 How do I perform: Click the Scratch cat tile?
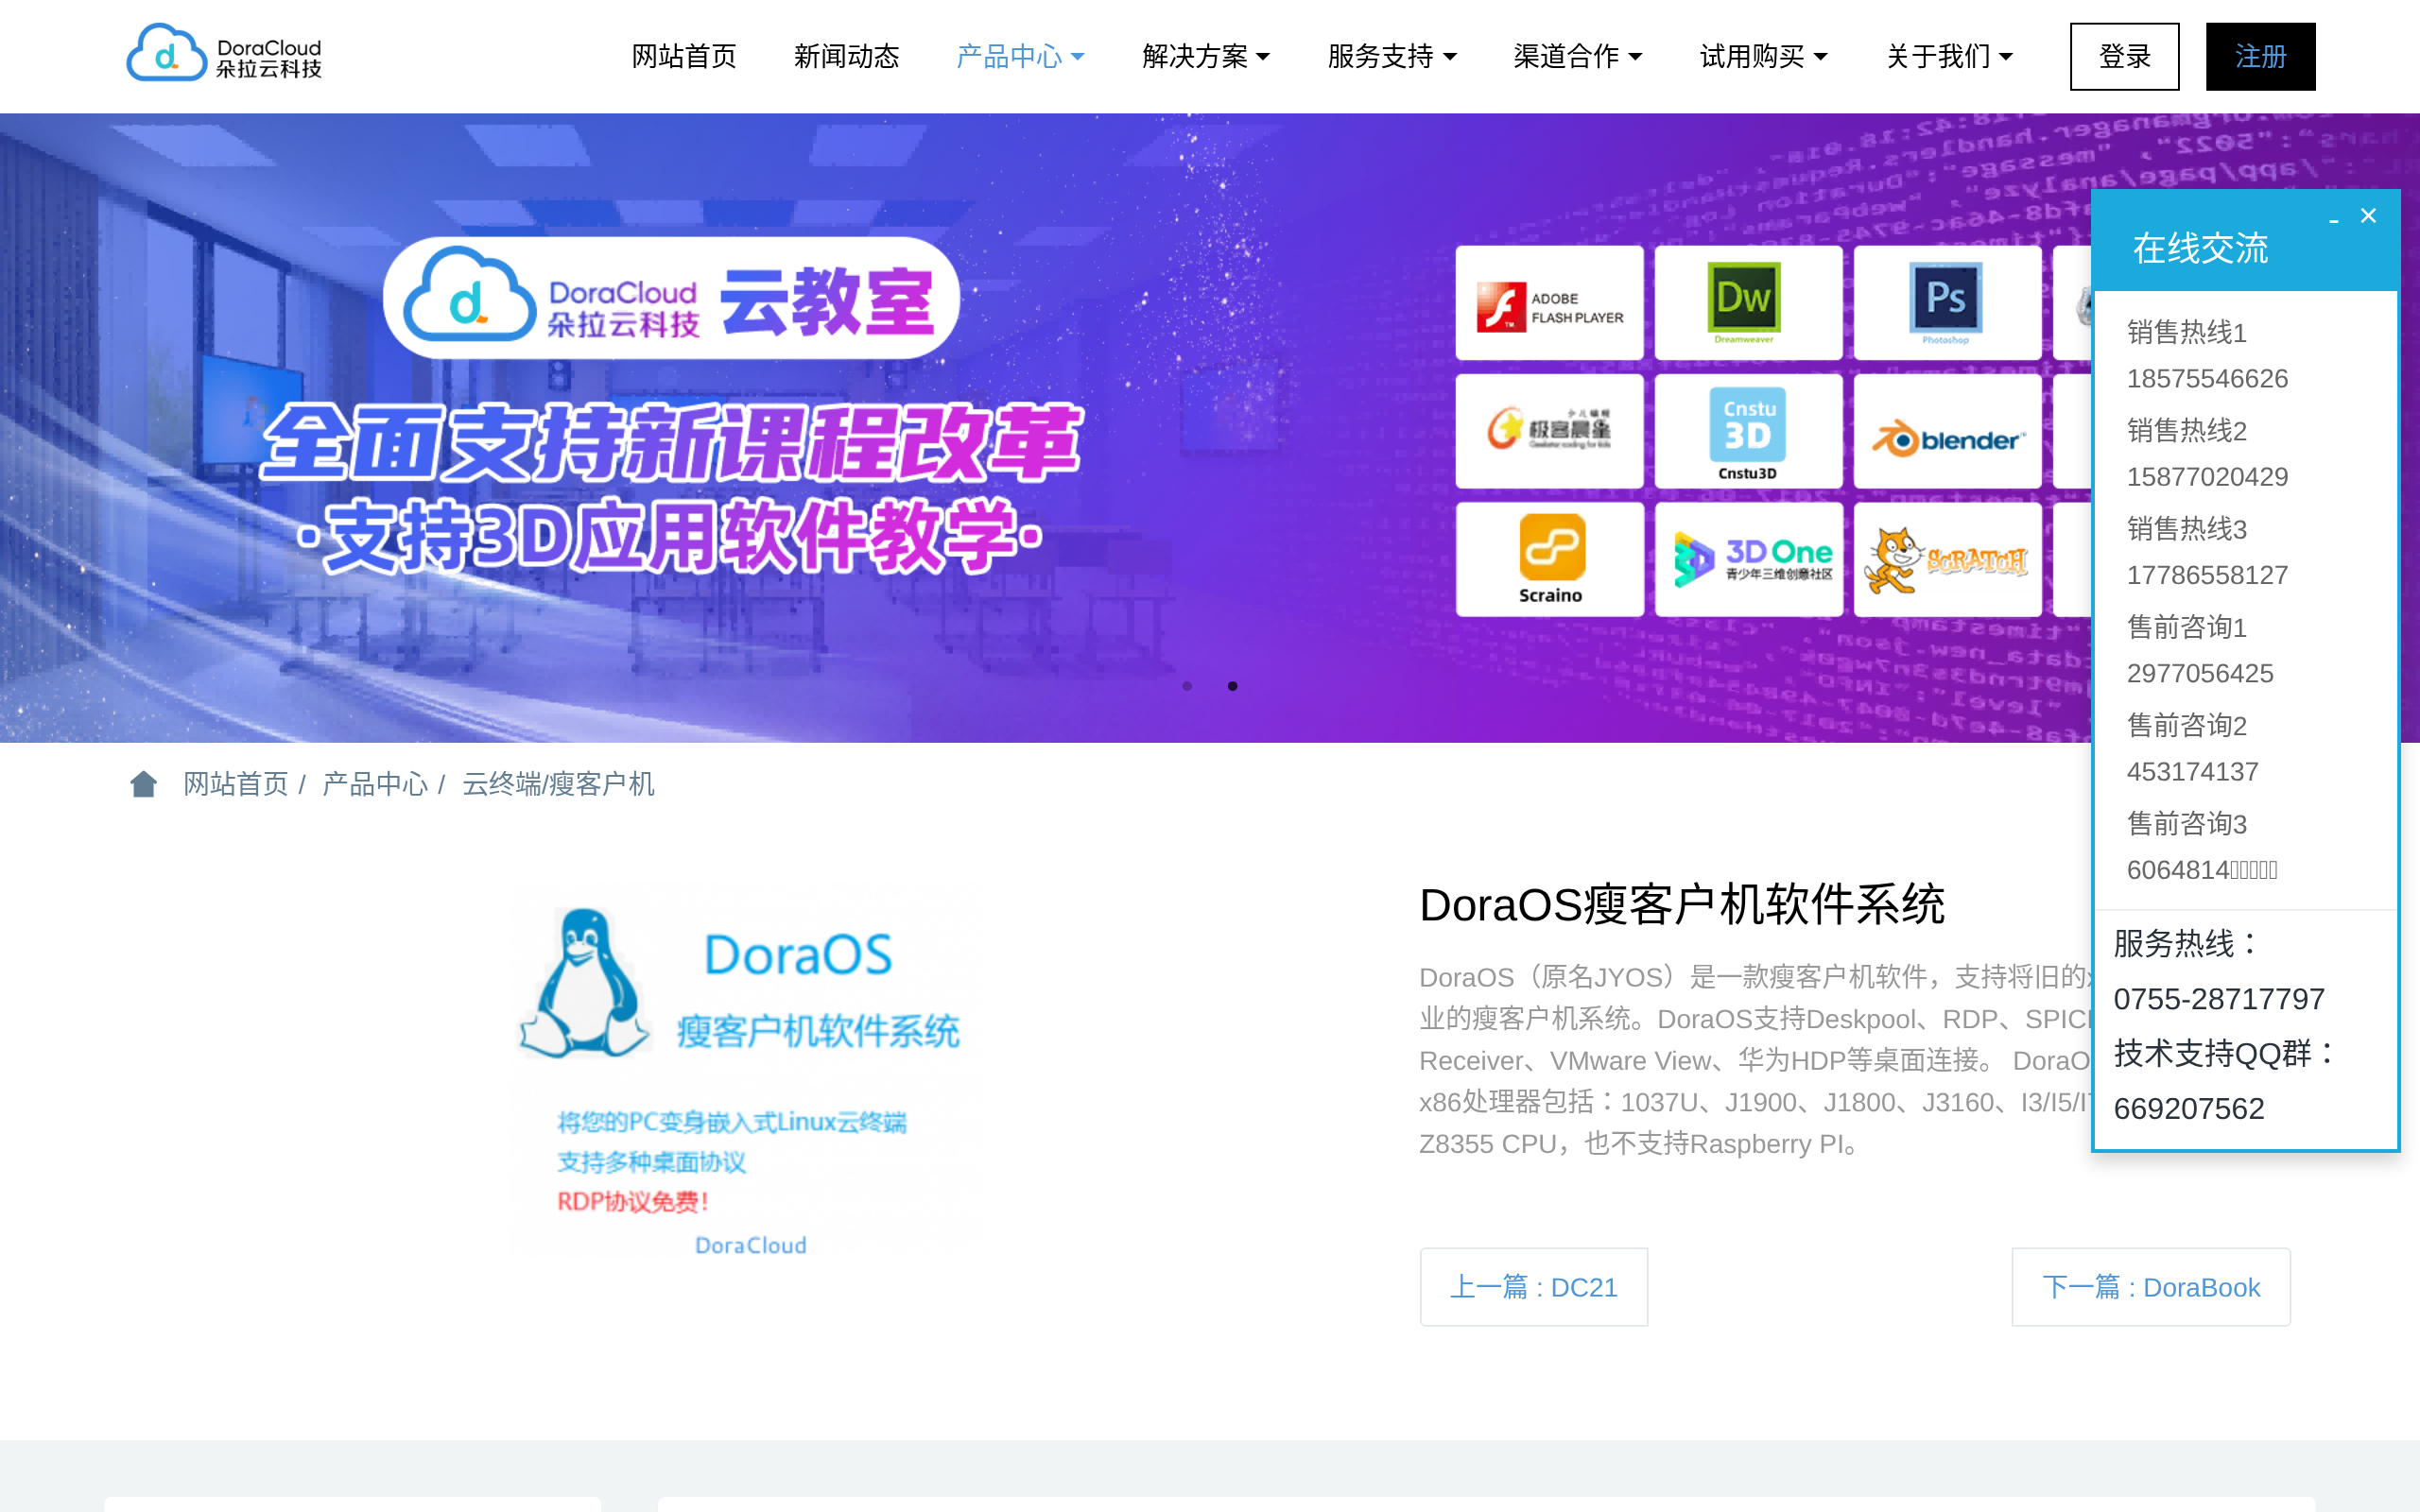pos(1947,559)
